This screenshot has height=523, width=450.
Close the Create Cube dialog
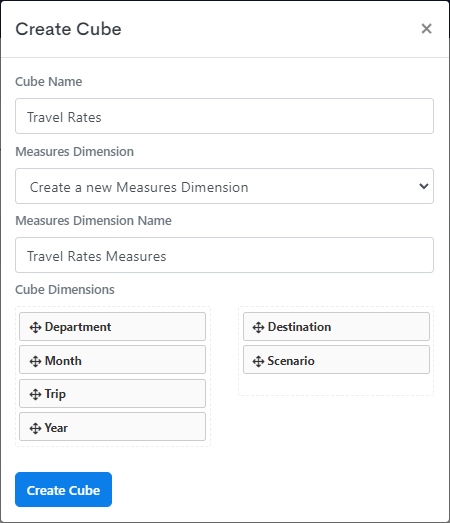(426, 29)
